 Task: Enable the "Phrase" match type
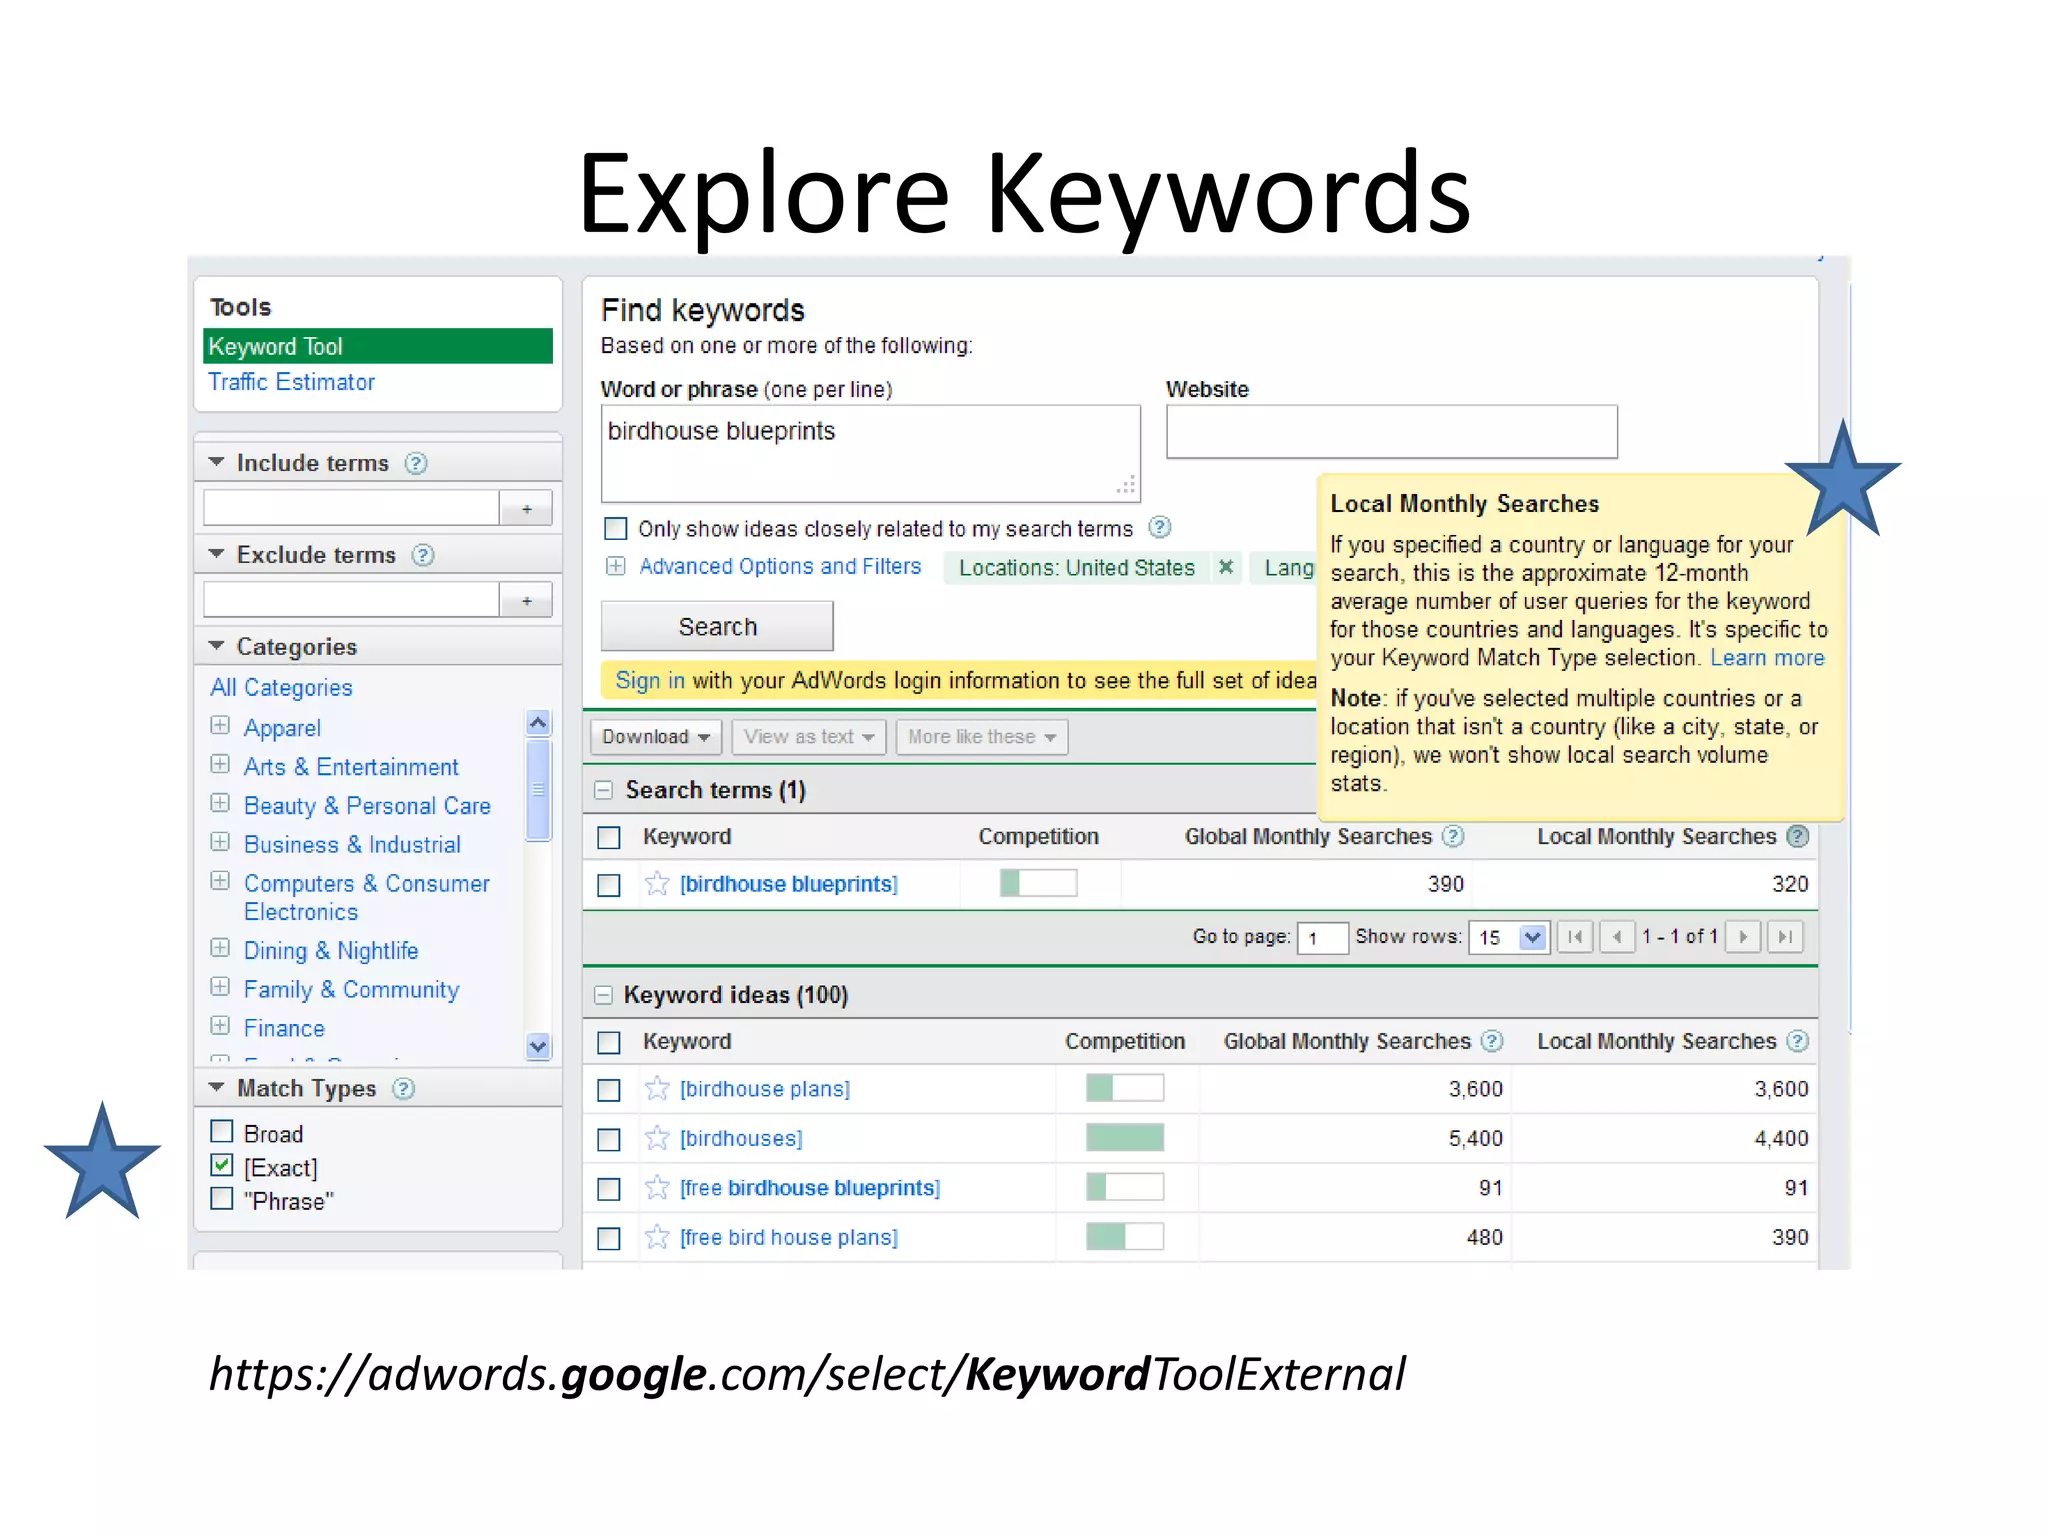222,1198
